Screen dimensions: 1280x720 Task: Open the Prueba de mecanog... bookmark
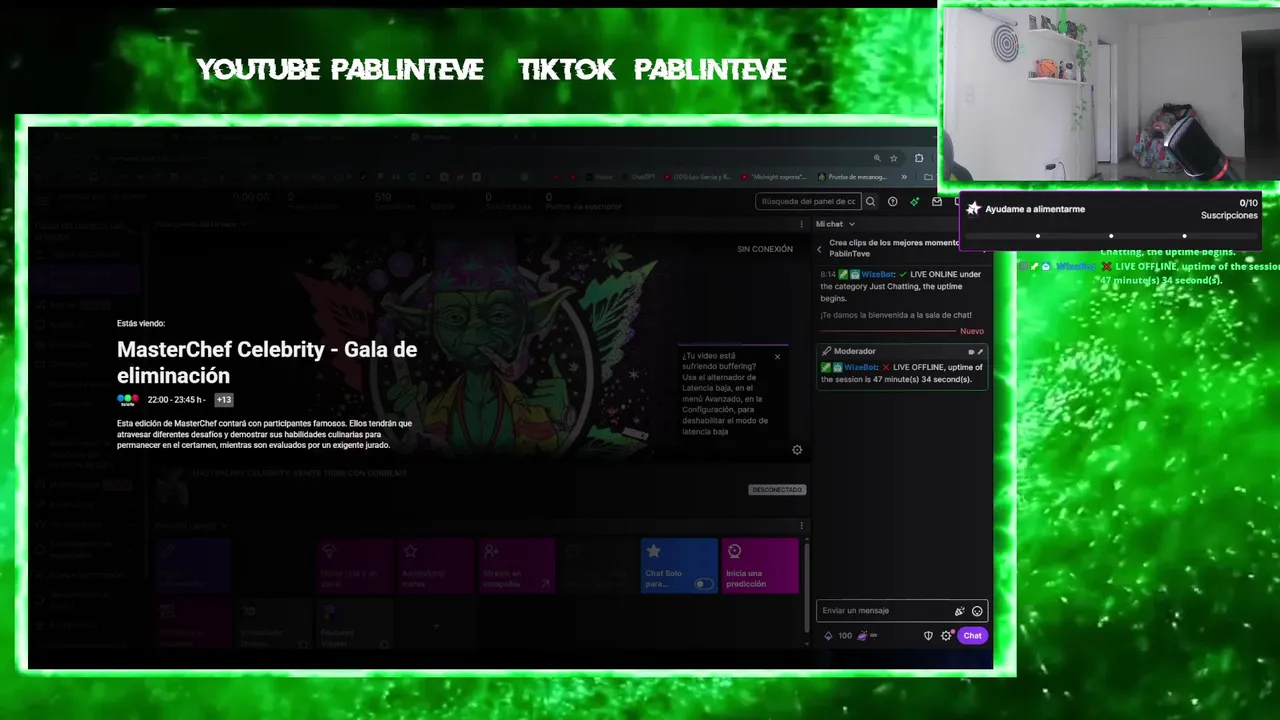tap(852, 177)
